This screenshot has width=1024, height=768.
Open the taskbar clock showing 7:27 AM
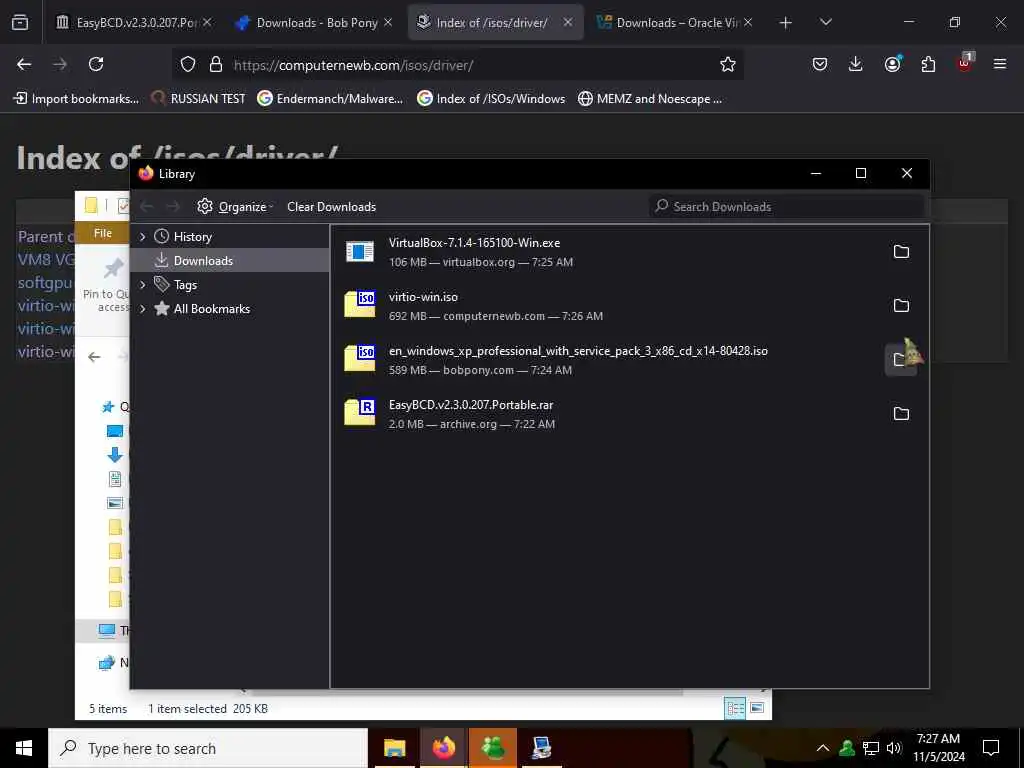(938, 748)
